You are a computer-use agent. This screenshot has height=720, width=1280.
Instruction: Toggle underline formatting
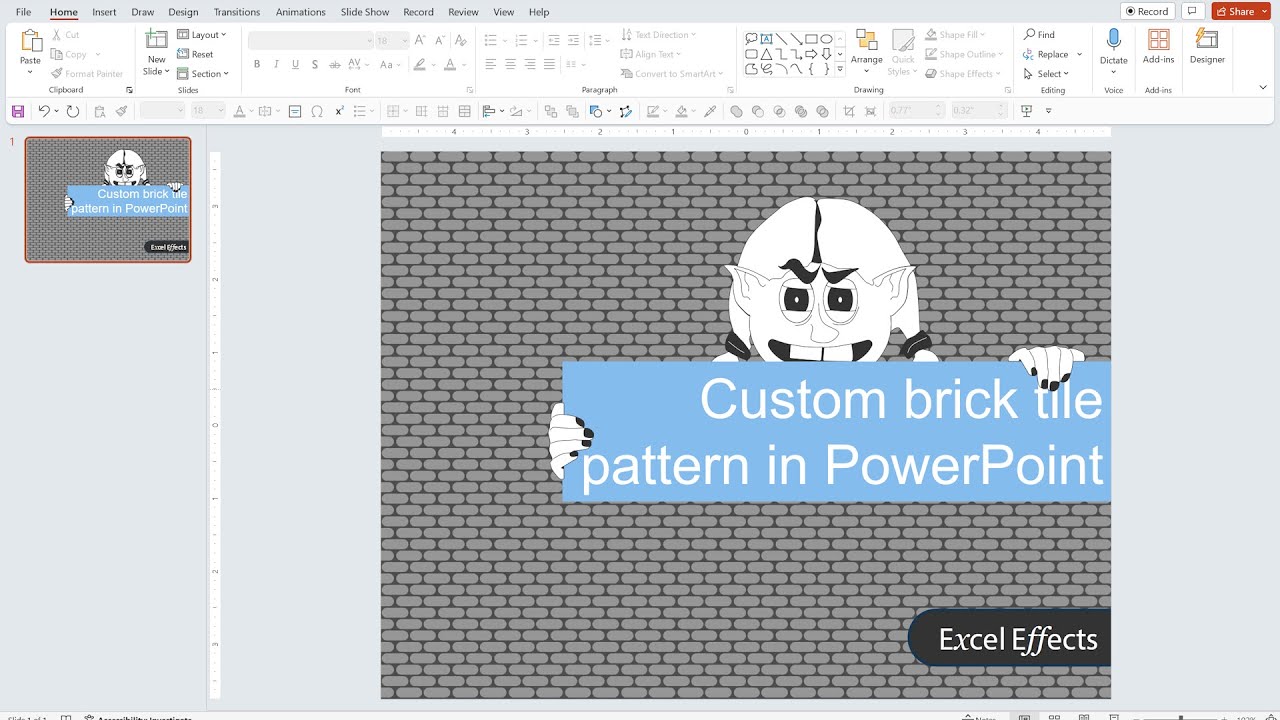click(x=295, y=64)
